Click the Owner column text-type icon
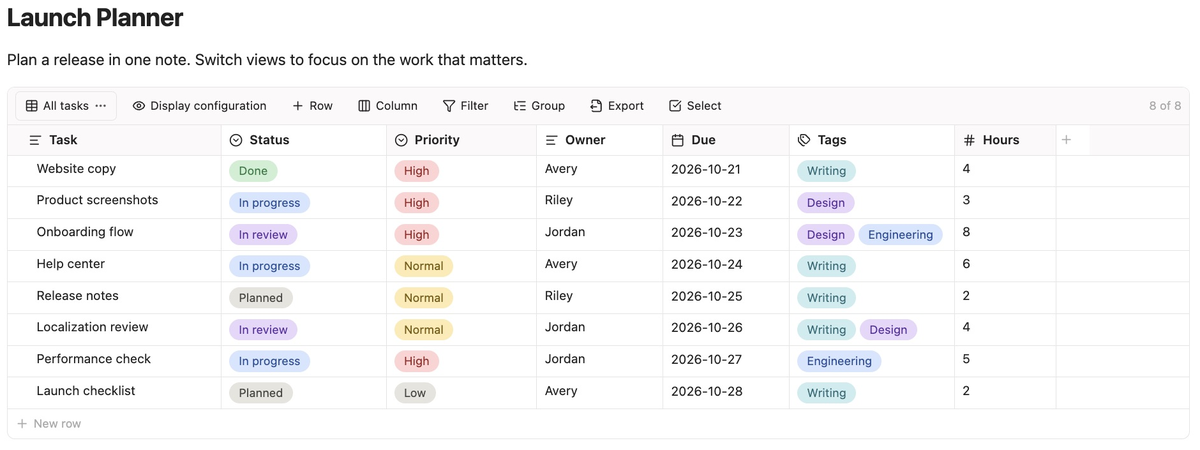This screenshot has height=450, width=1200. click(x=551, y=140)
